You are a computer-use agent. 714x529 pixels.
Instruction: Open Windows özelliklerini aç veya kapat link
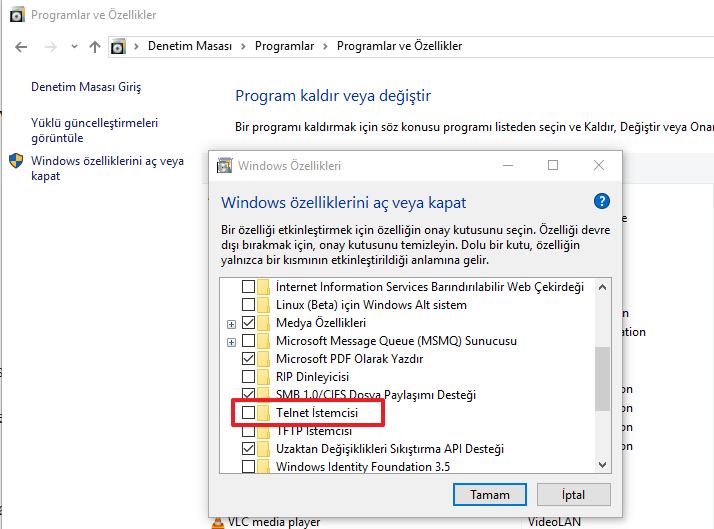click(x=107, y=168)
